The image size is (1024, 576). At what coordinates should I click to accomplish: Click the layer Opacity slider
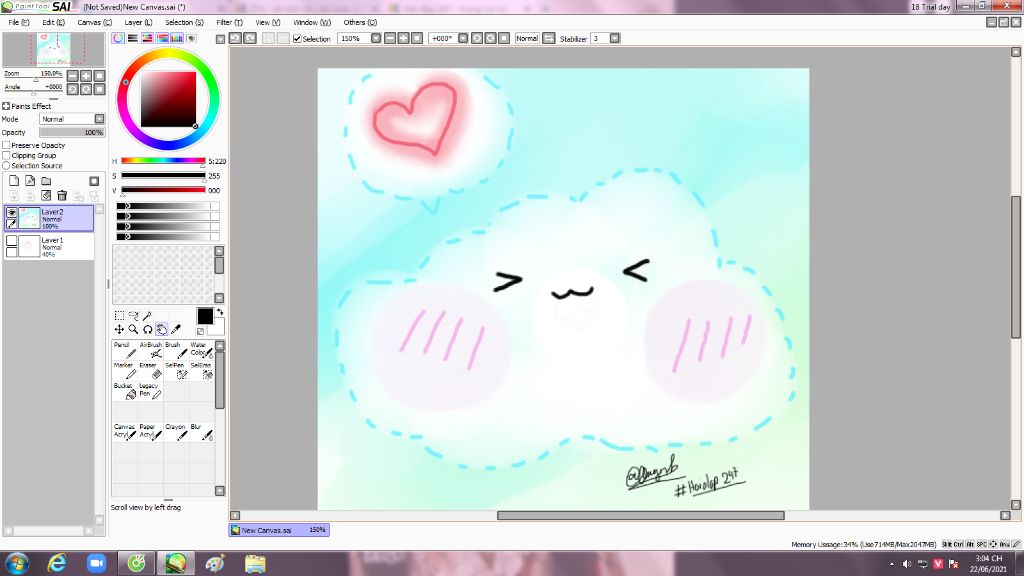pos(72,133)
